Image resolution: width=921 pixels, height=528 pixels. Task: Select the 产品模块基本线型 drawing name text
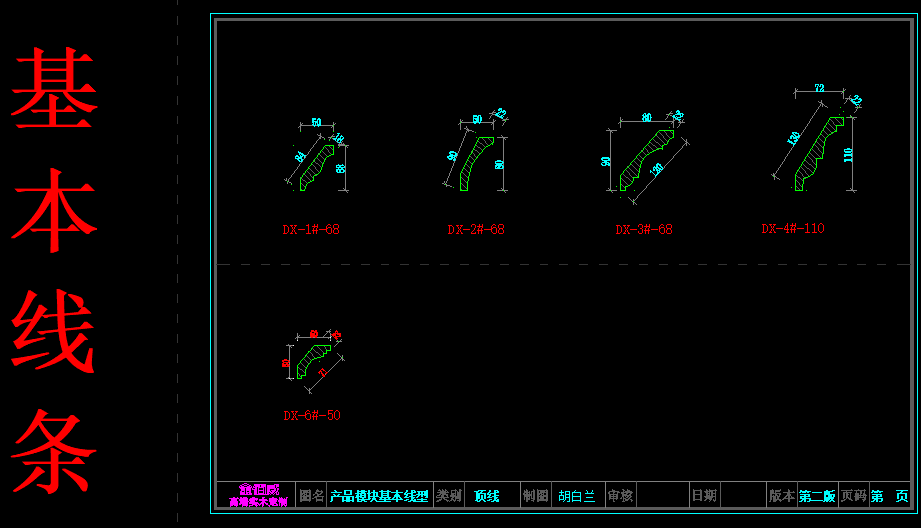click(379, 496)
